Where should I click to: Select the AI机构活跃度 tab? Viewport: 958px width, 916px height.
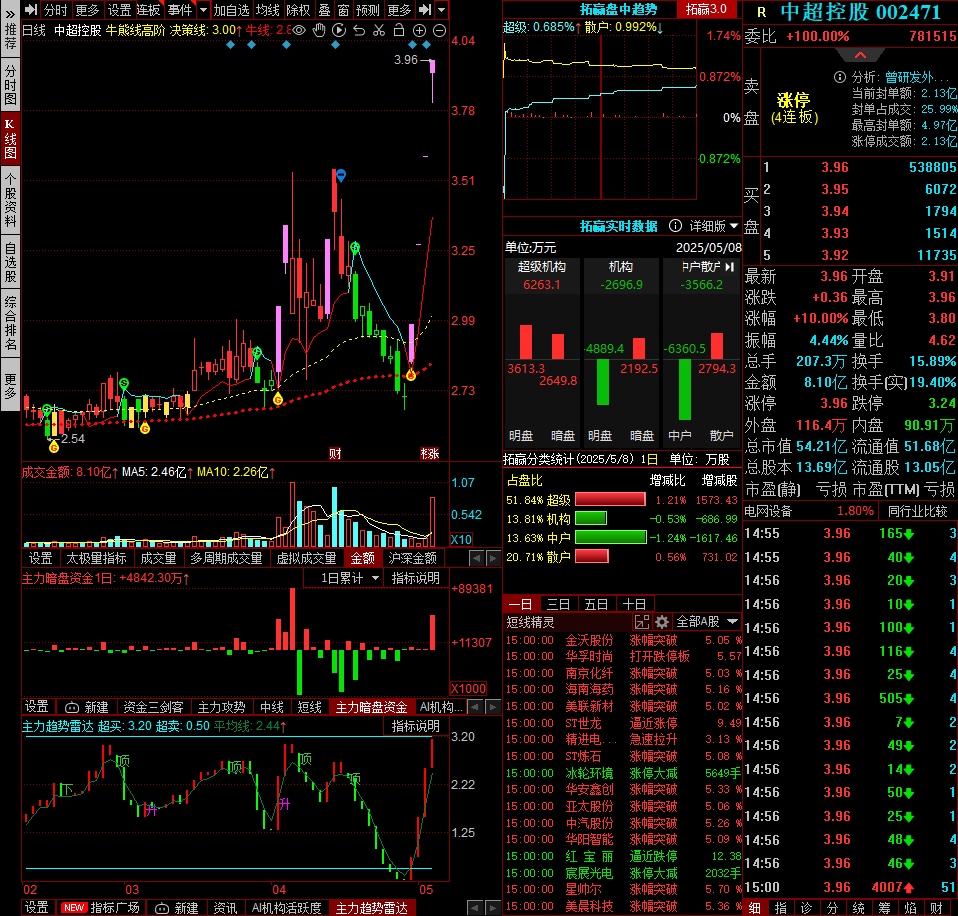click(287, 908)
